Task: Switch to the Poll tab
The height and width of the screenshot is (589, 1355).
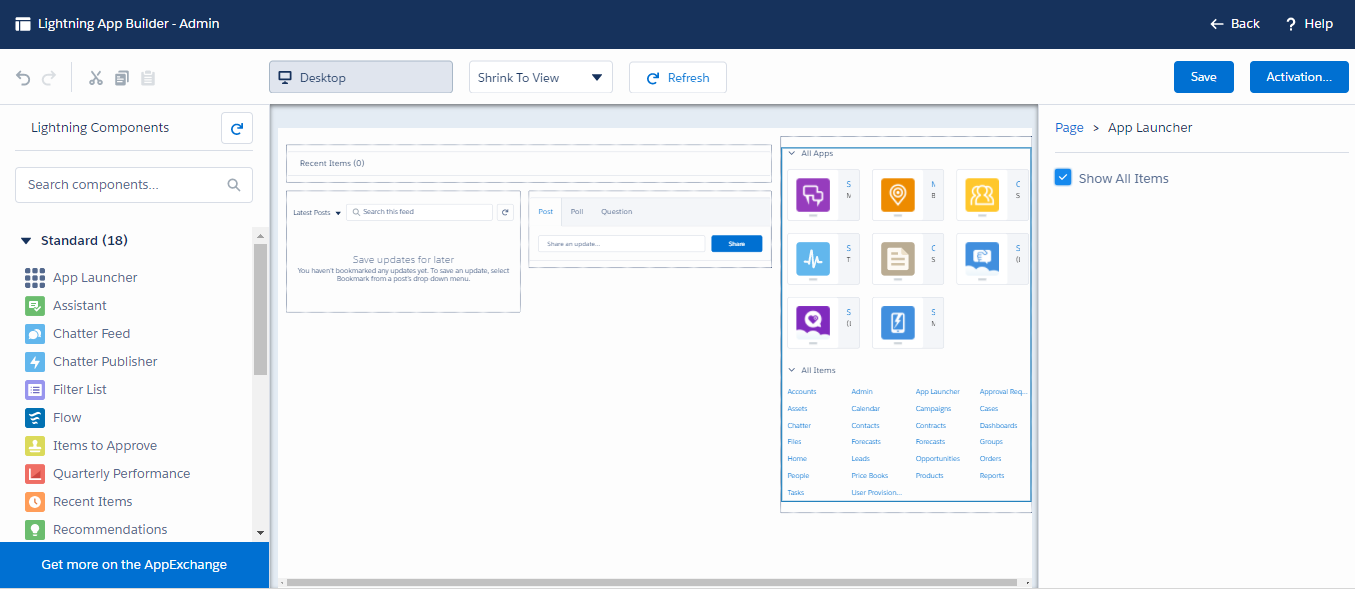Action: (577, 212)
